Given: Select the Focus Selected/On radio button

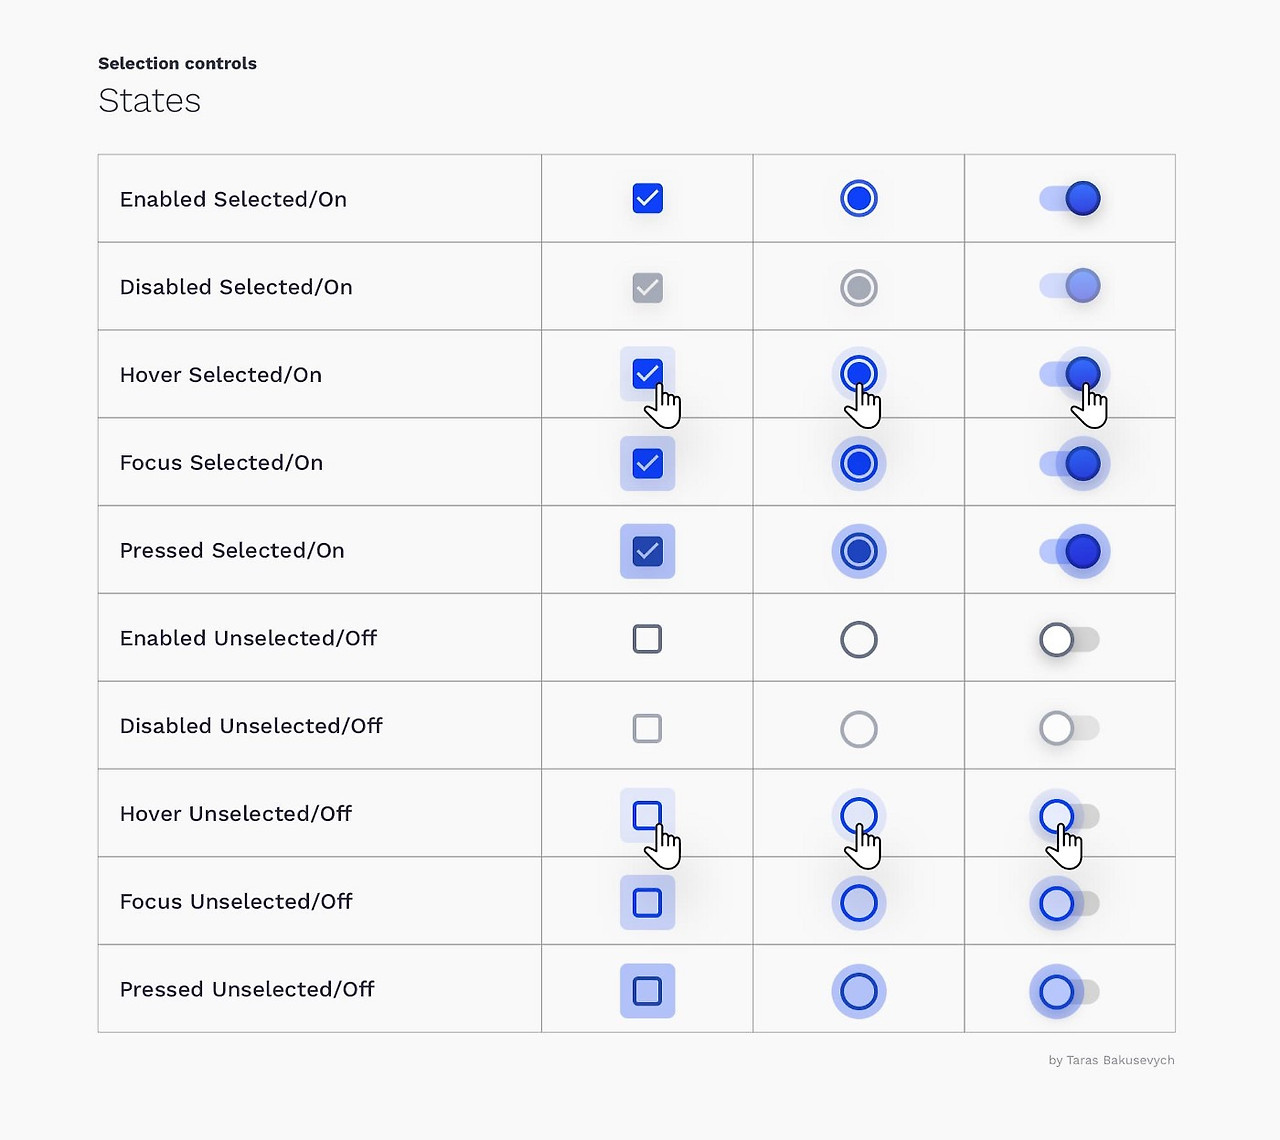Looking at the screenshot, I should coord(858,462).
